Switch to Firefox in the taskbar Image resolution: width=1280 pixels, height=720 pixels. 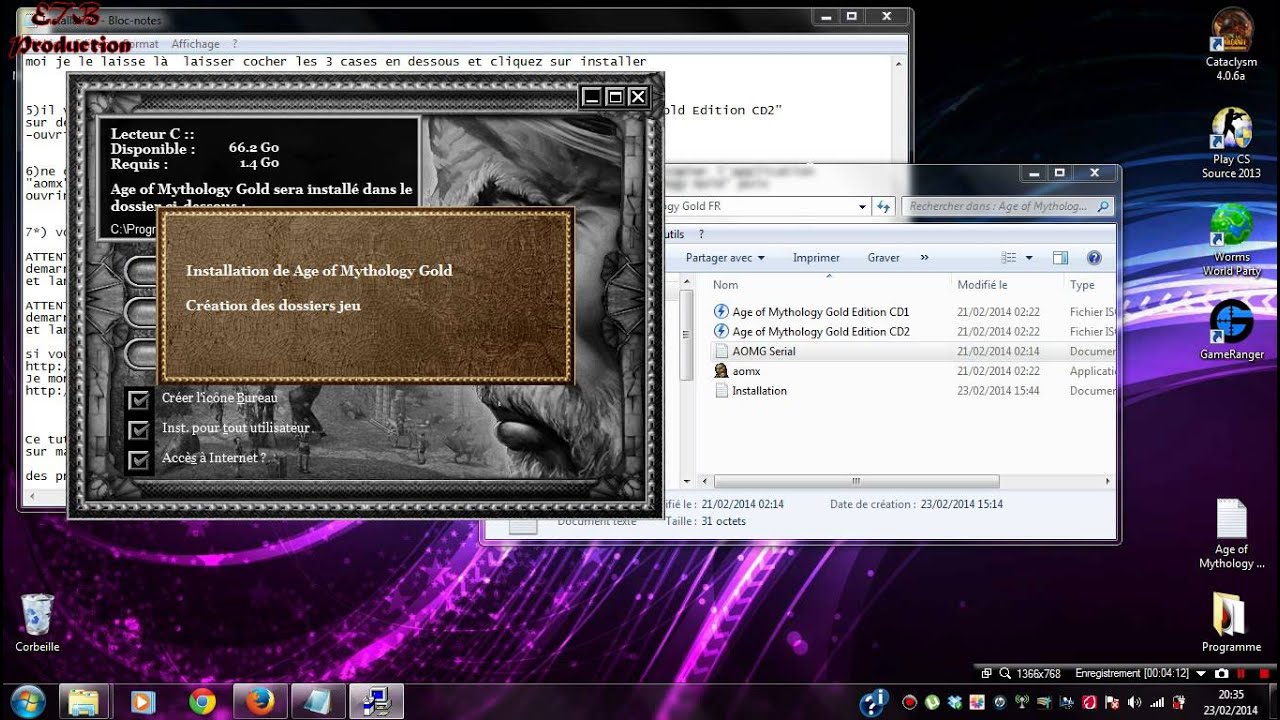260,701
